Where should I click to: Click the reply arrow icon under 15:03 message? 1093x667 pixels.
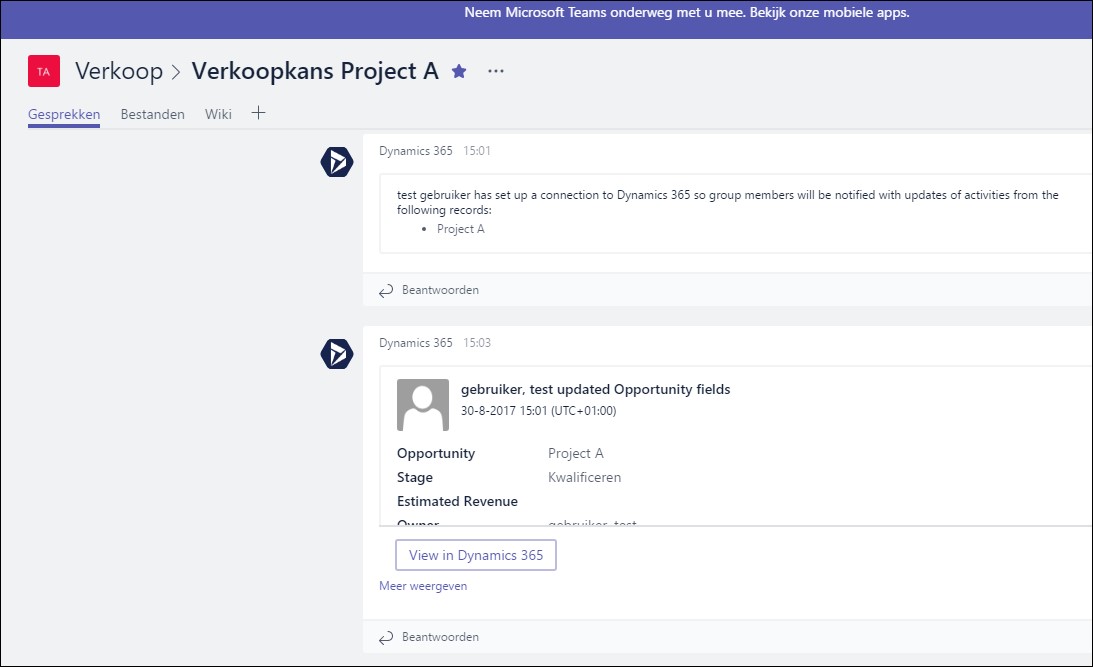(x=386, y=638)
